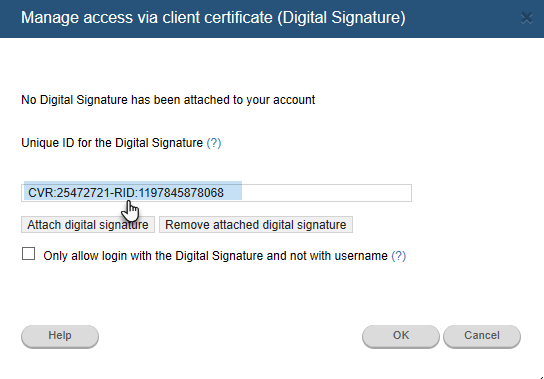Click the CVR number in the ID field
Viewport: 544px width, 379px height.
click(83, 193)
